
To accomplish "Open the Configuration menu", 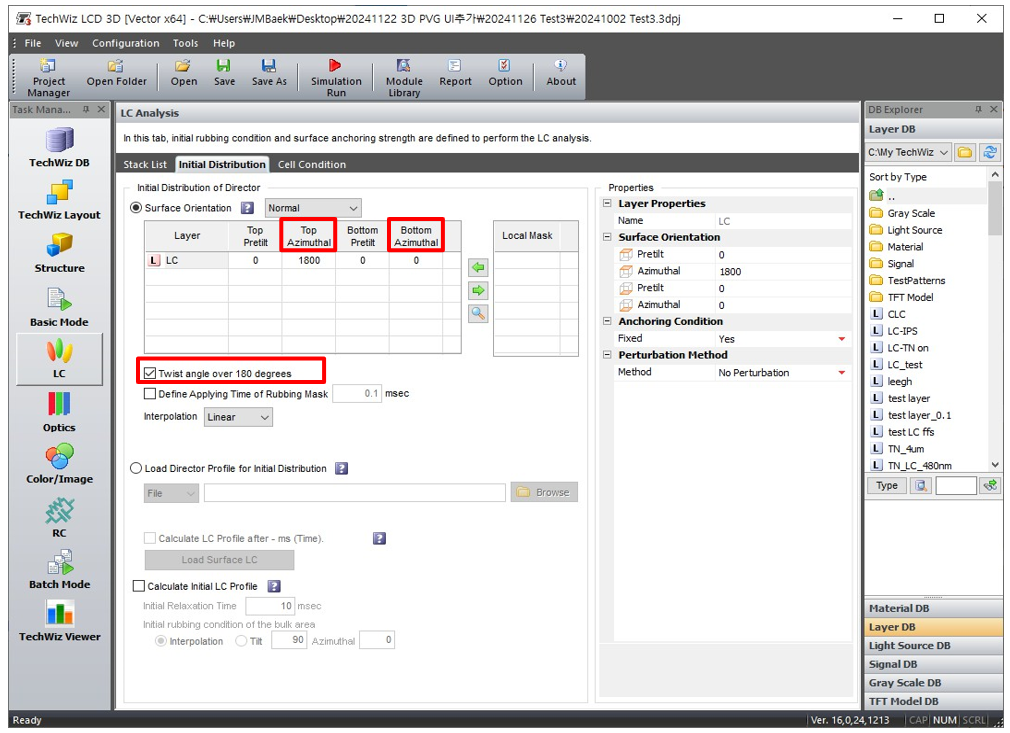I will click(x=125, y=43).
